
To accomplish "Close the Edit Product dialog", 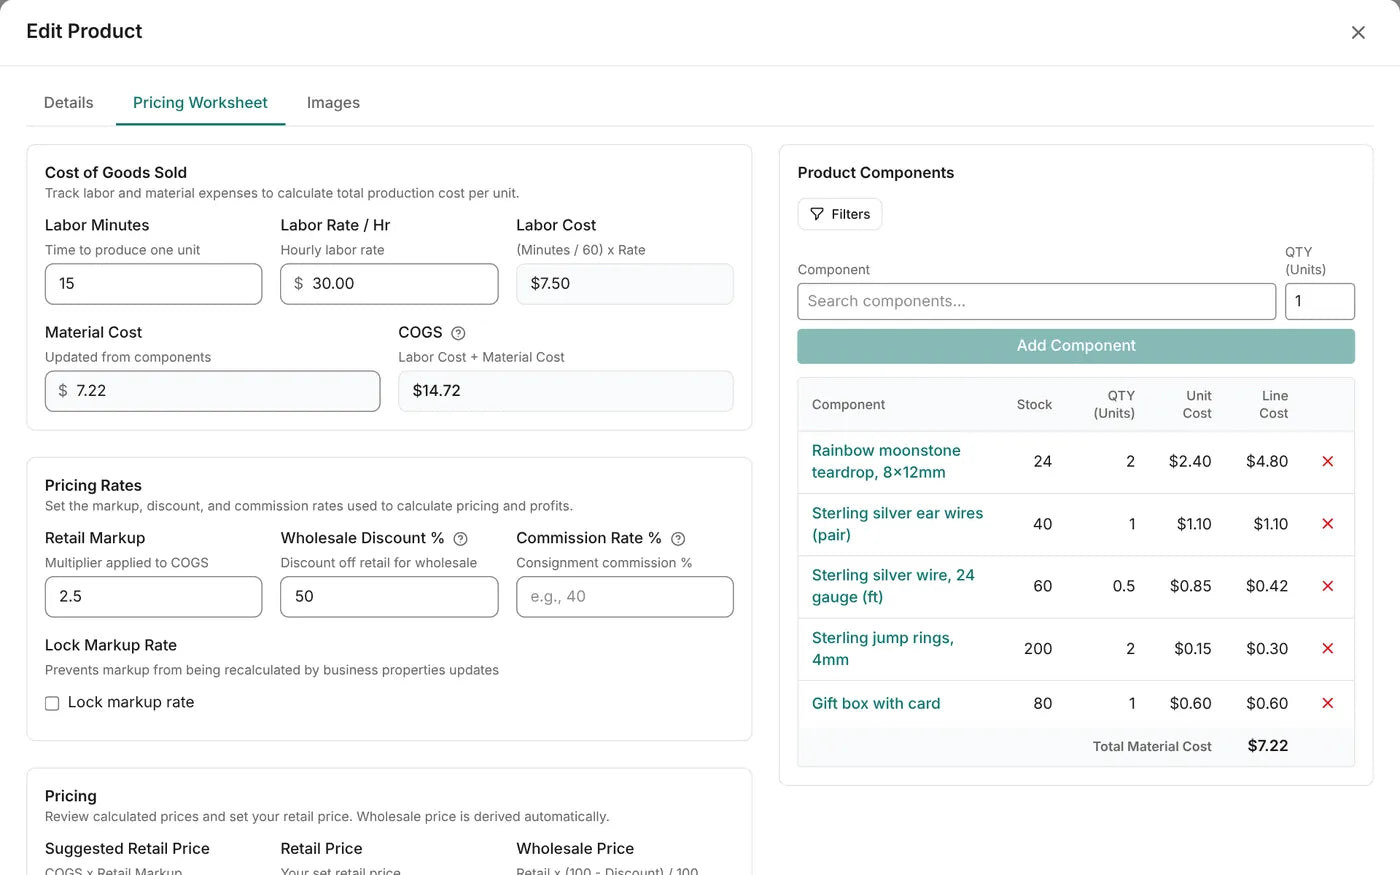I will (1358, 32).
